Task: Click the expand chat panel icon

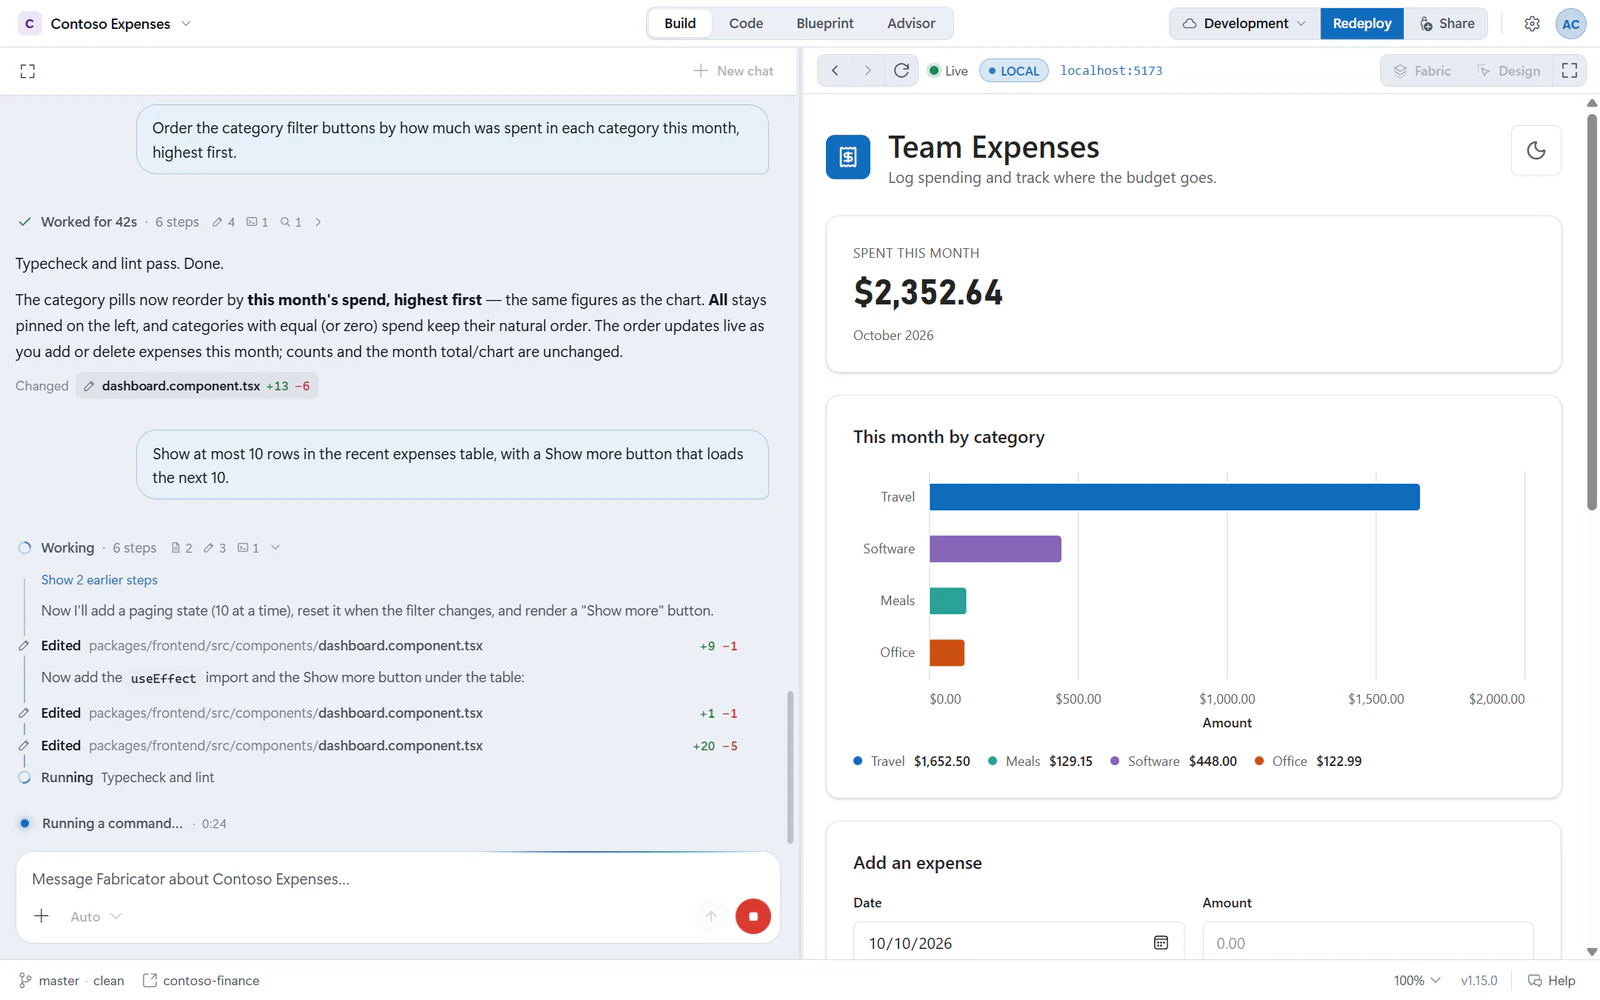Action: coord(28,71)
